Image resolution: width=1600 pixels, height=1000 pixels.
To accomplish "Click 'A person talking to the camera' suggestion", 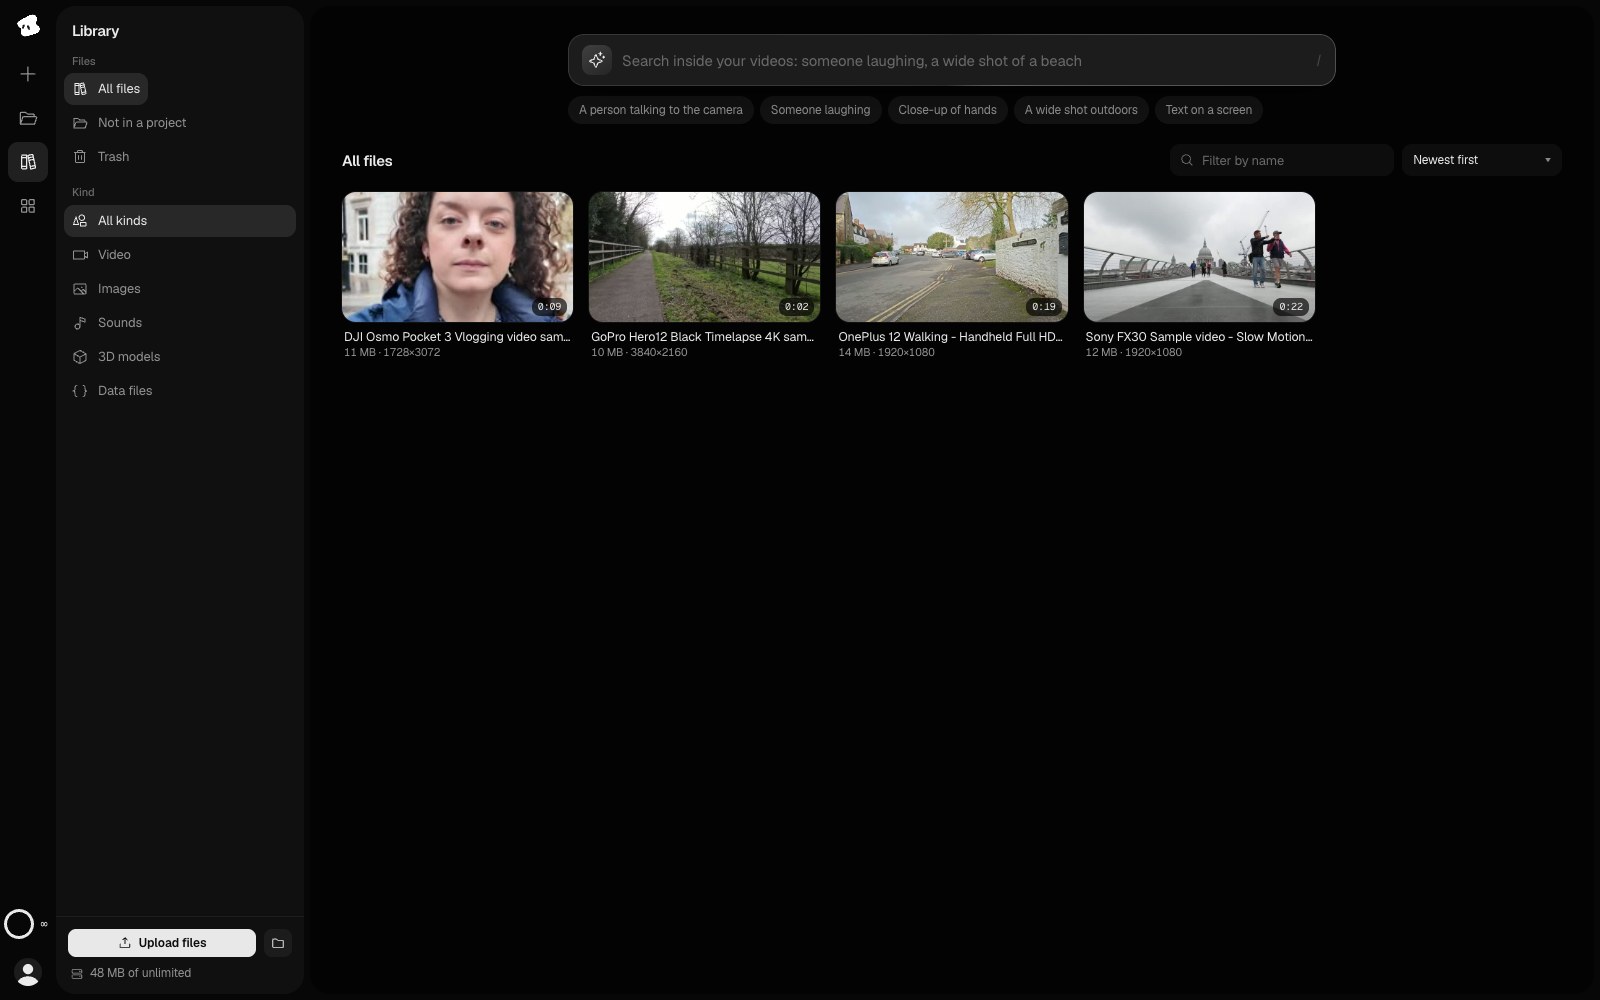I will point(661,110).
